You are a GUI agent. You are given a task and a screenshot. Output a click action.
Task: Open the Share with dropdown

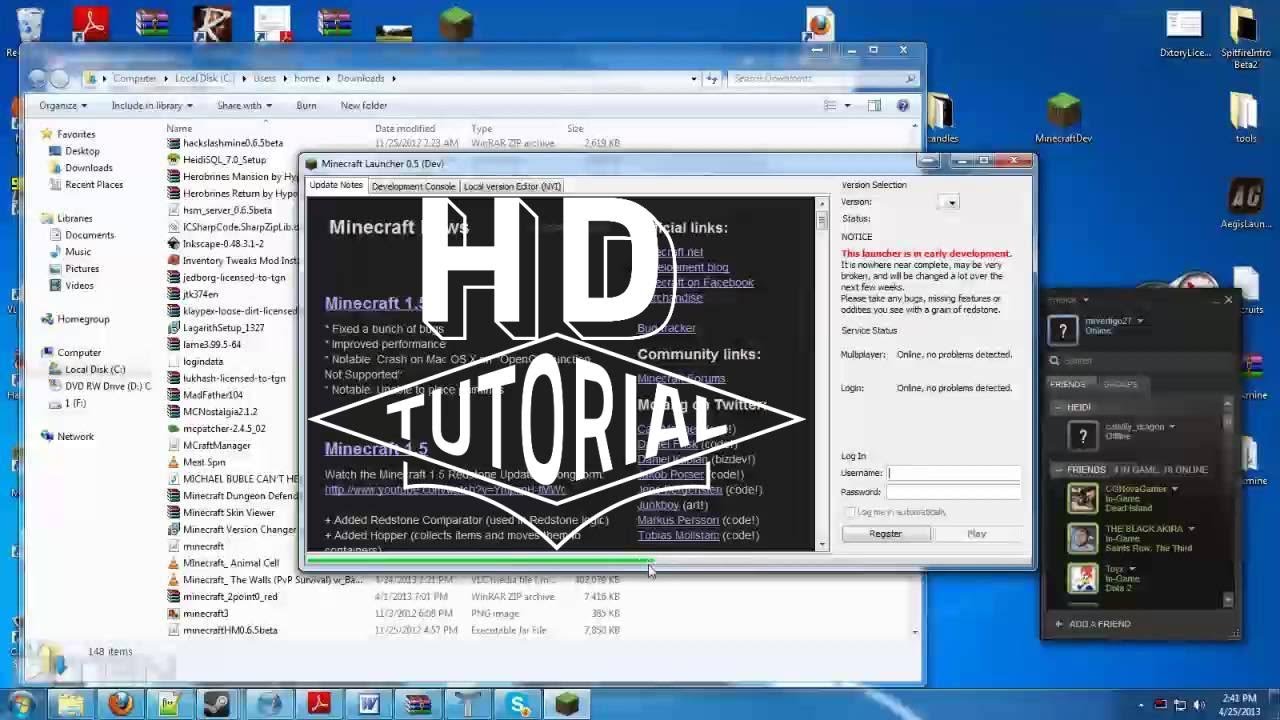[244, 105]
